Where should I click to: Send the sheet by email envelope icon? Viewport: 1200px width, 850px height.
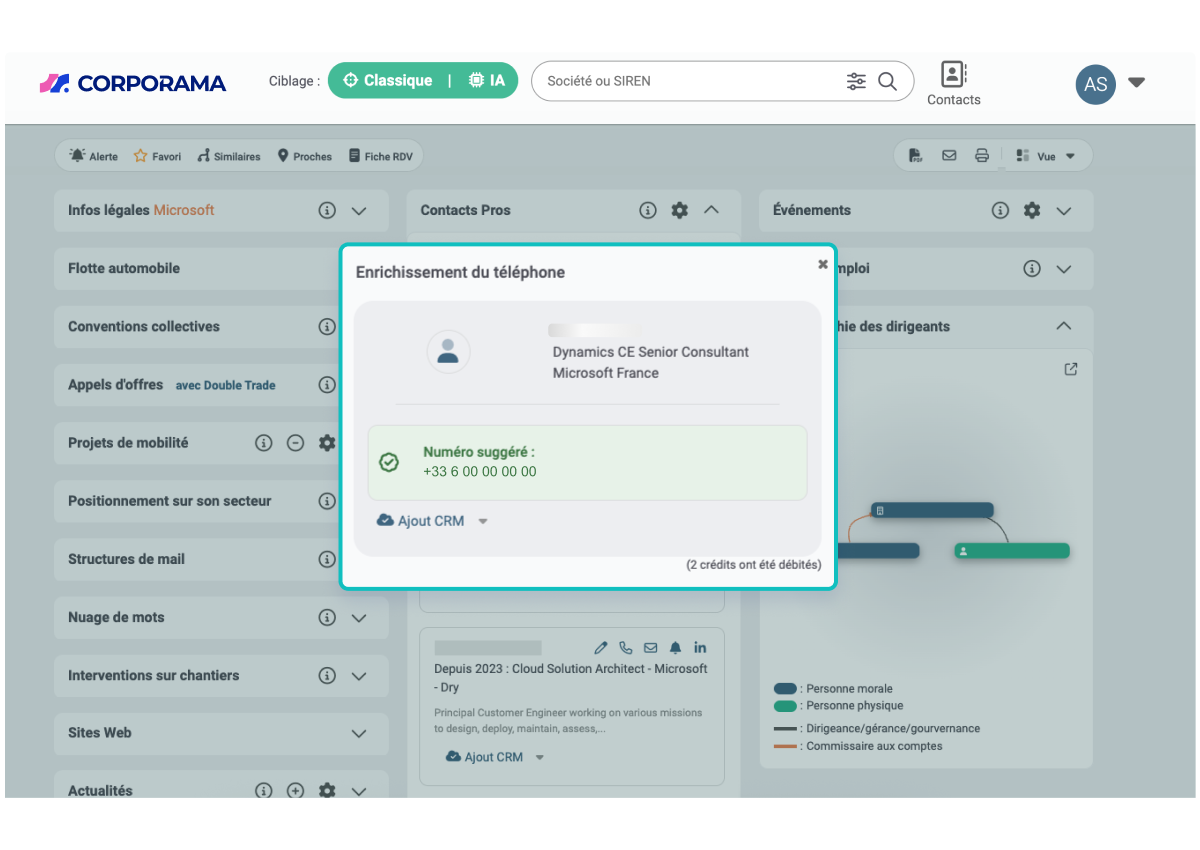click(x=949, y=156)
